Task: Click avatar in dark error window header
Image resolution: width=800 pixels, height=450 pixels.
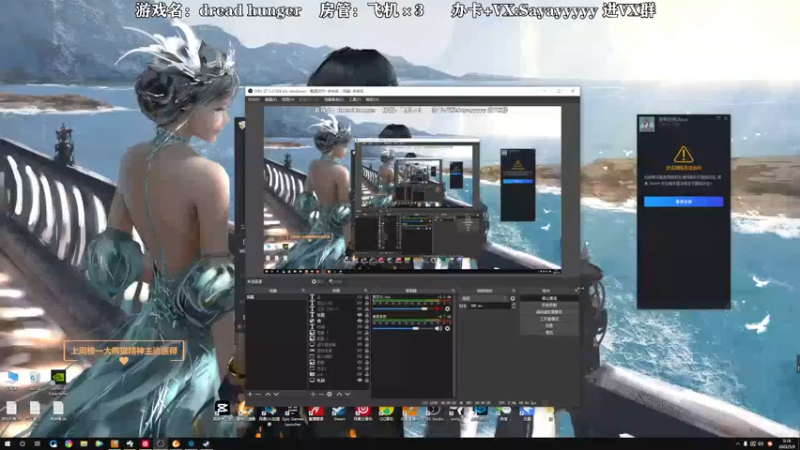Action: click(x=647, y=124)
